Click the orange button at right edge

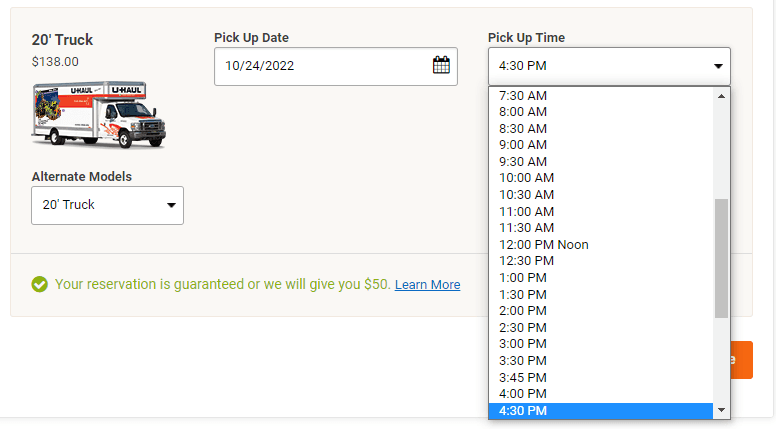pos(742,360)
